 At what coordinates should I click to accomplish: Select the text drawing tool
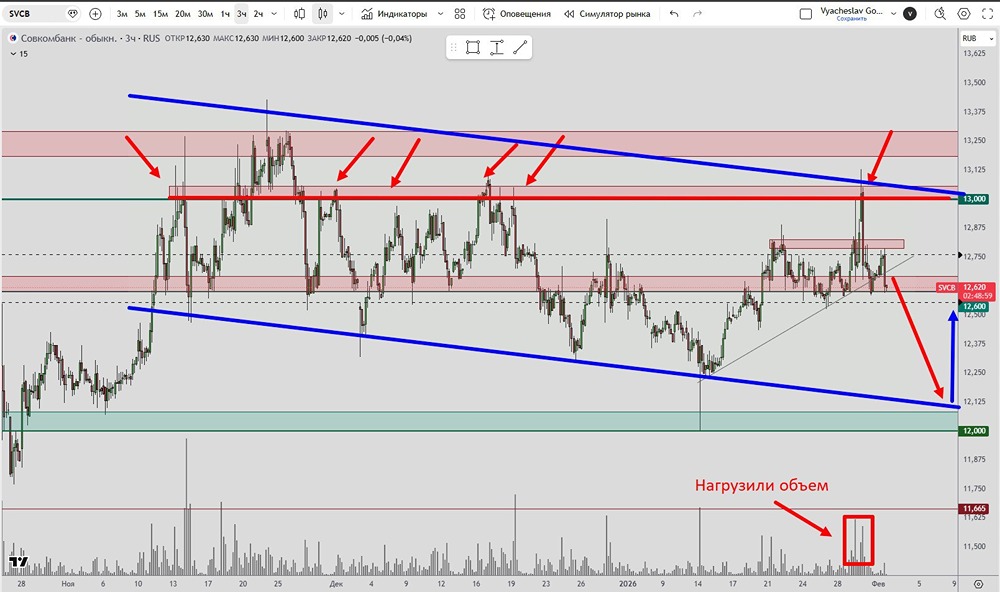tap(496, 47)
